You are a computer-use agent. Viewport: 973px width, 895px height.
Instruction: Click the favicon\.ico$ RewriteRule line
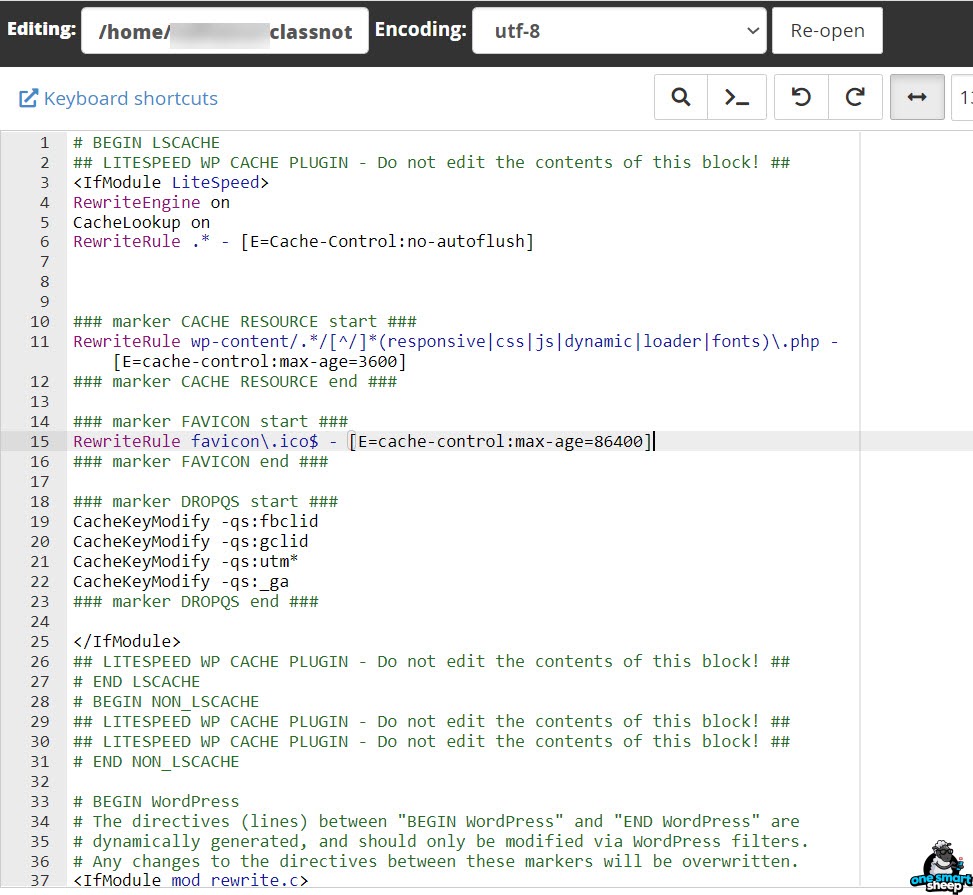(362, 441)
